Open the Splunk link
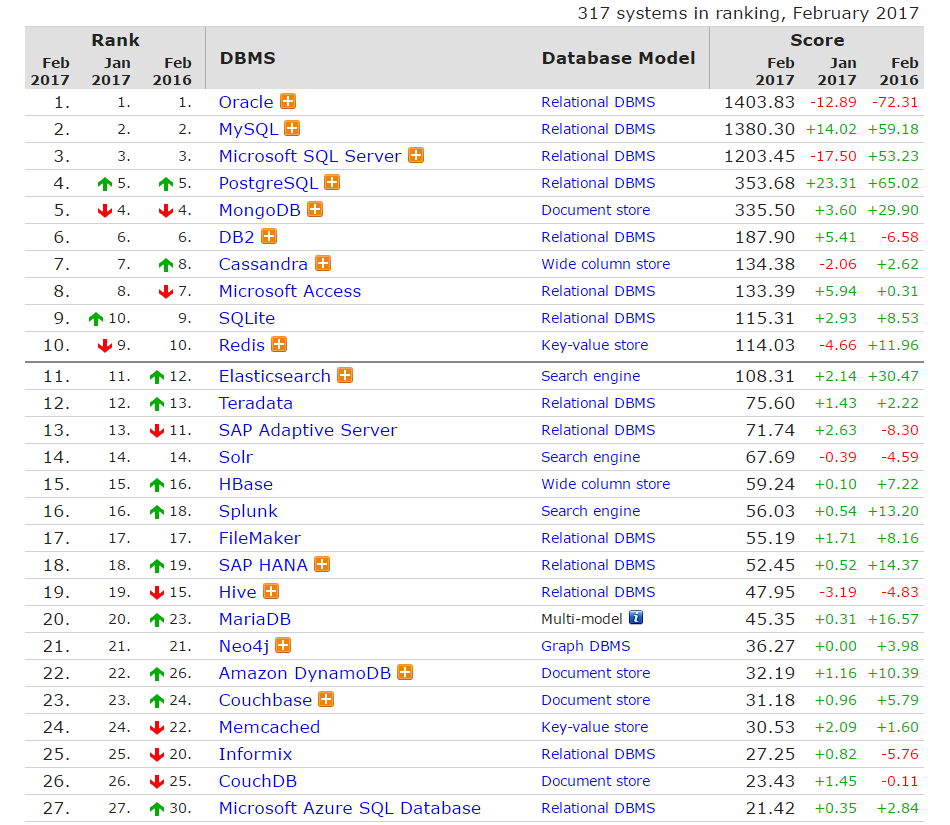 (248, 511)
